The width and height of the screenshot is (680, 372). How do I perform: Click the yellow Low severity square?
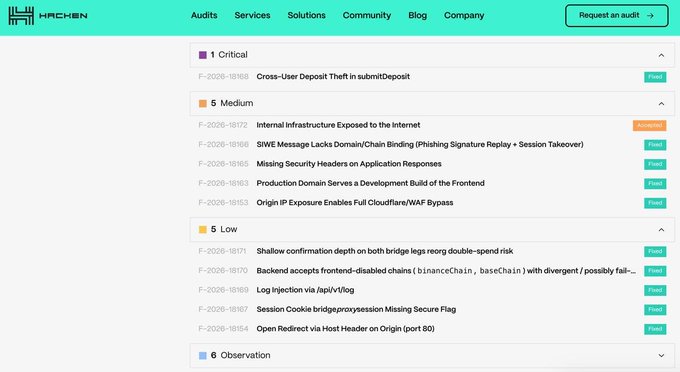(203, 230)
